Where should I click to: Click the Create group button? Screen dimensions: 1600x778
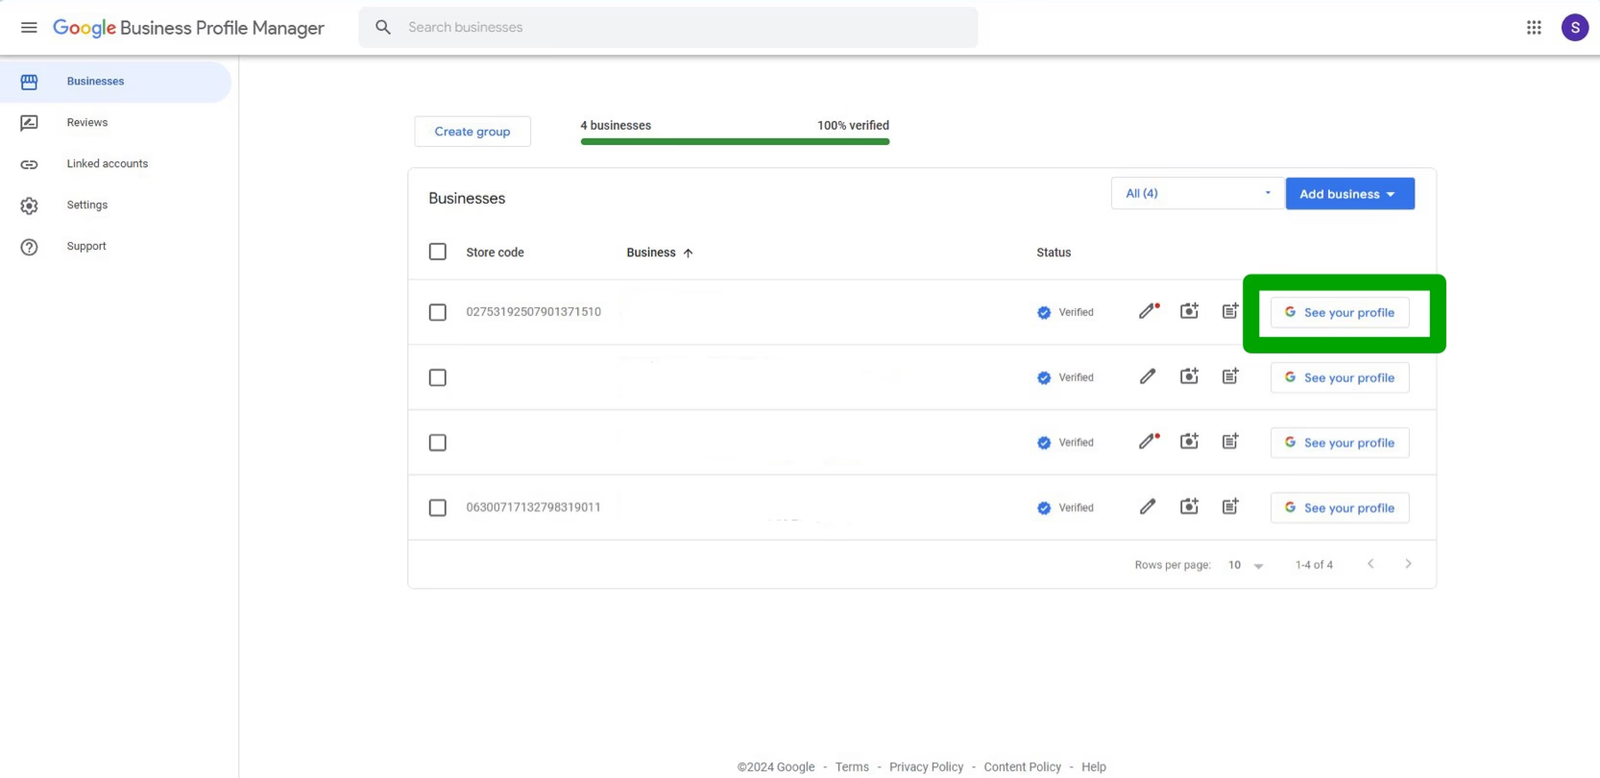[x=472, y=132]
